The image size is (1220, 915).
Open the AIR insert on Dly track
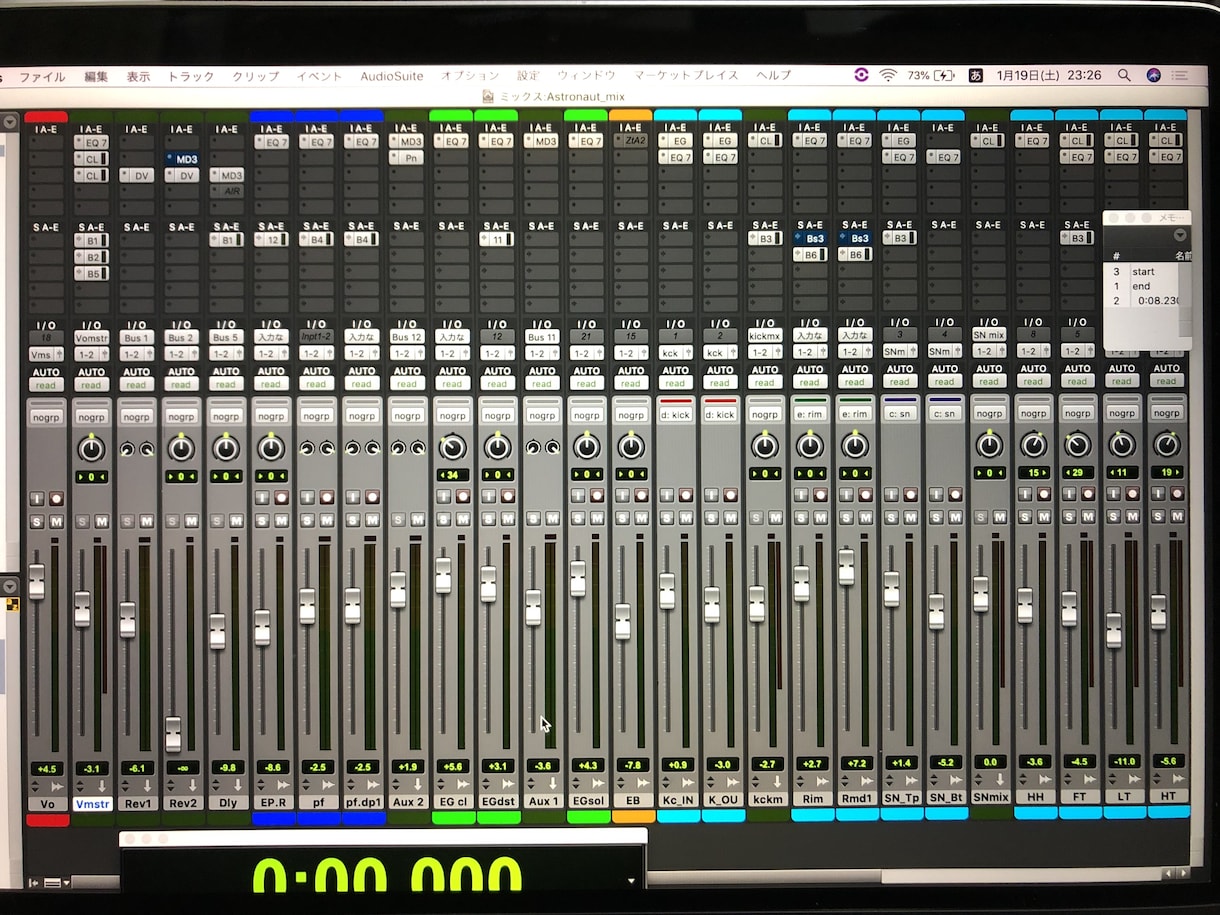[x=227, y=191]
